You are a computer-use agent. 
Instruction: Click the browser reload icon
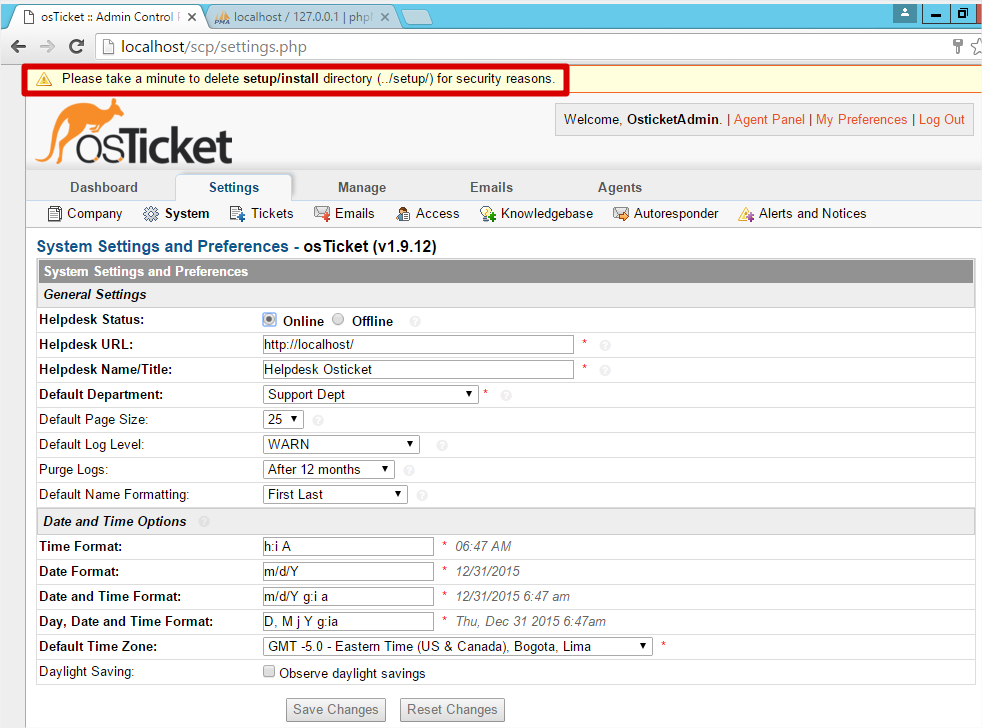76,47
